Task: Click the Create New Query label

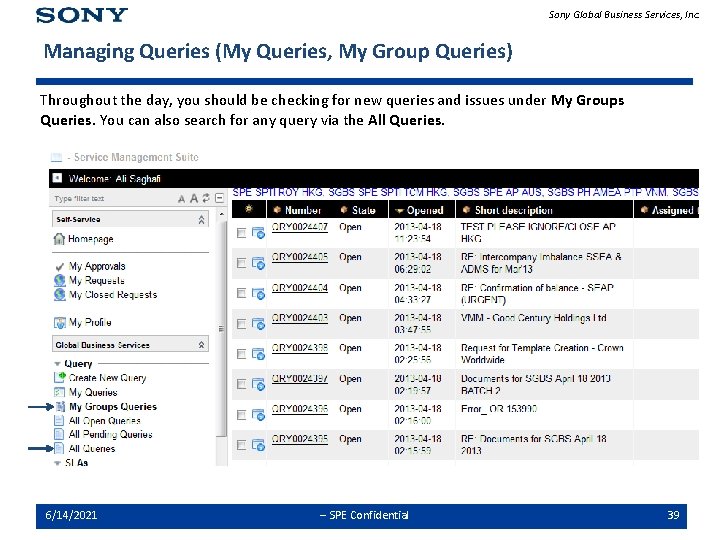Action: click(107, 378)
